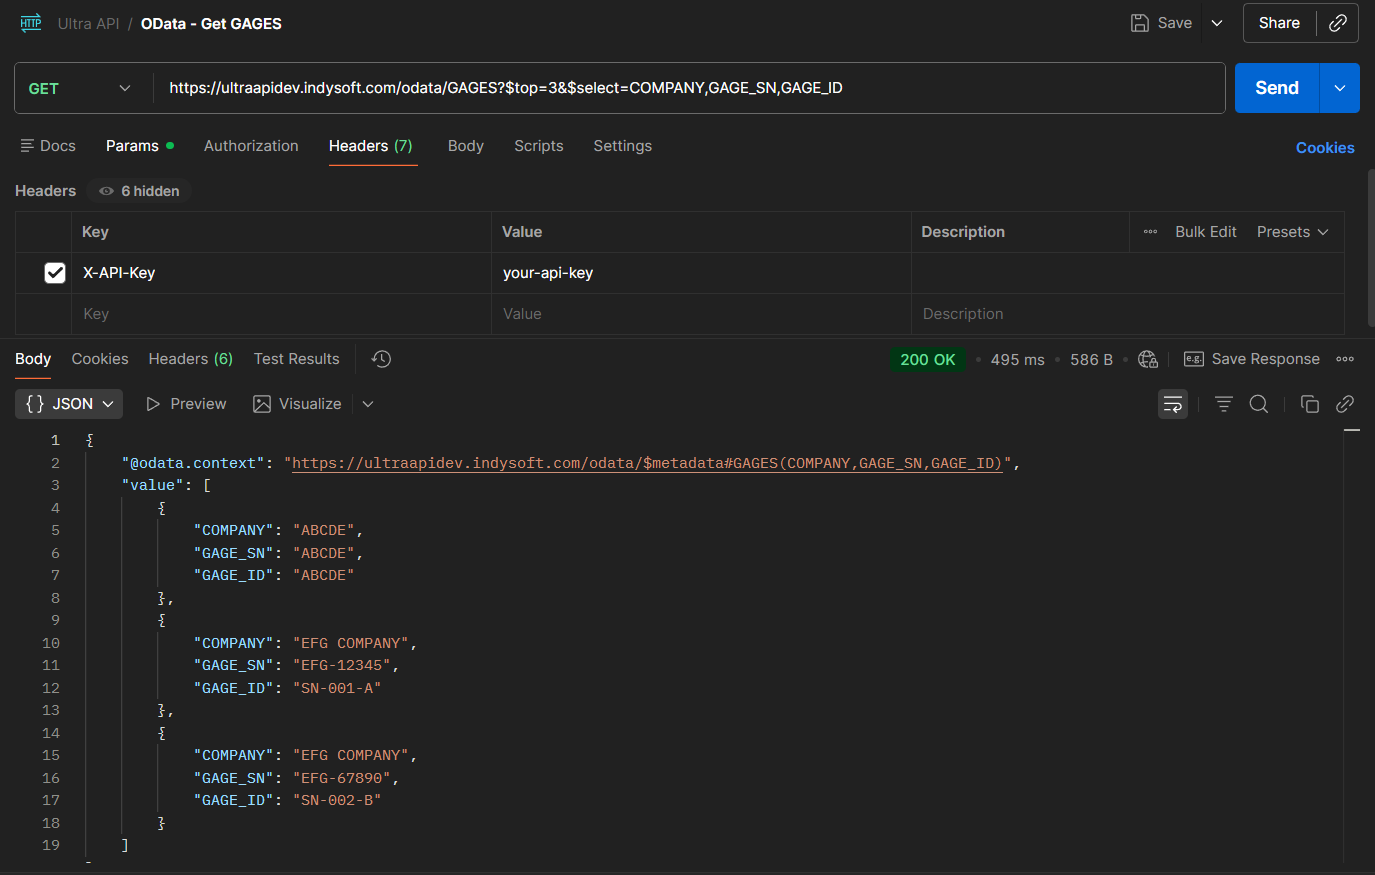This screenshot has width=1375, height=875.
Task: Click the empty Description input field
Action: (1127, 314)
